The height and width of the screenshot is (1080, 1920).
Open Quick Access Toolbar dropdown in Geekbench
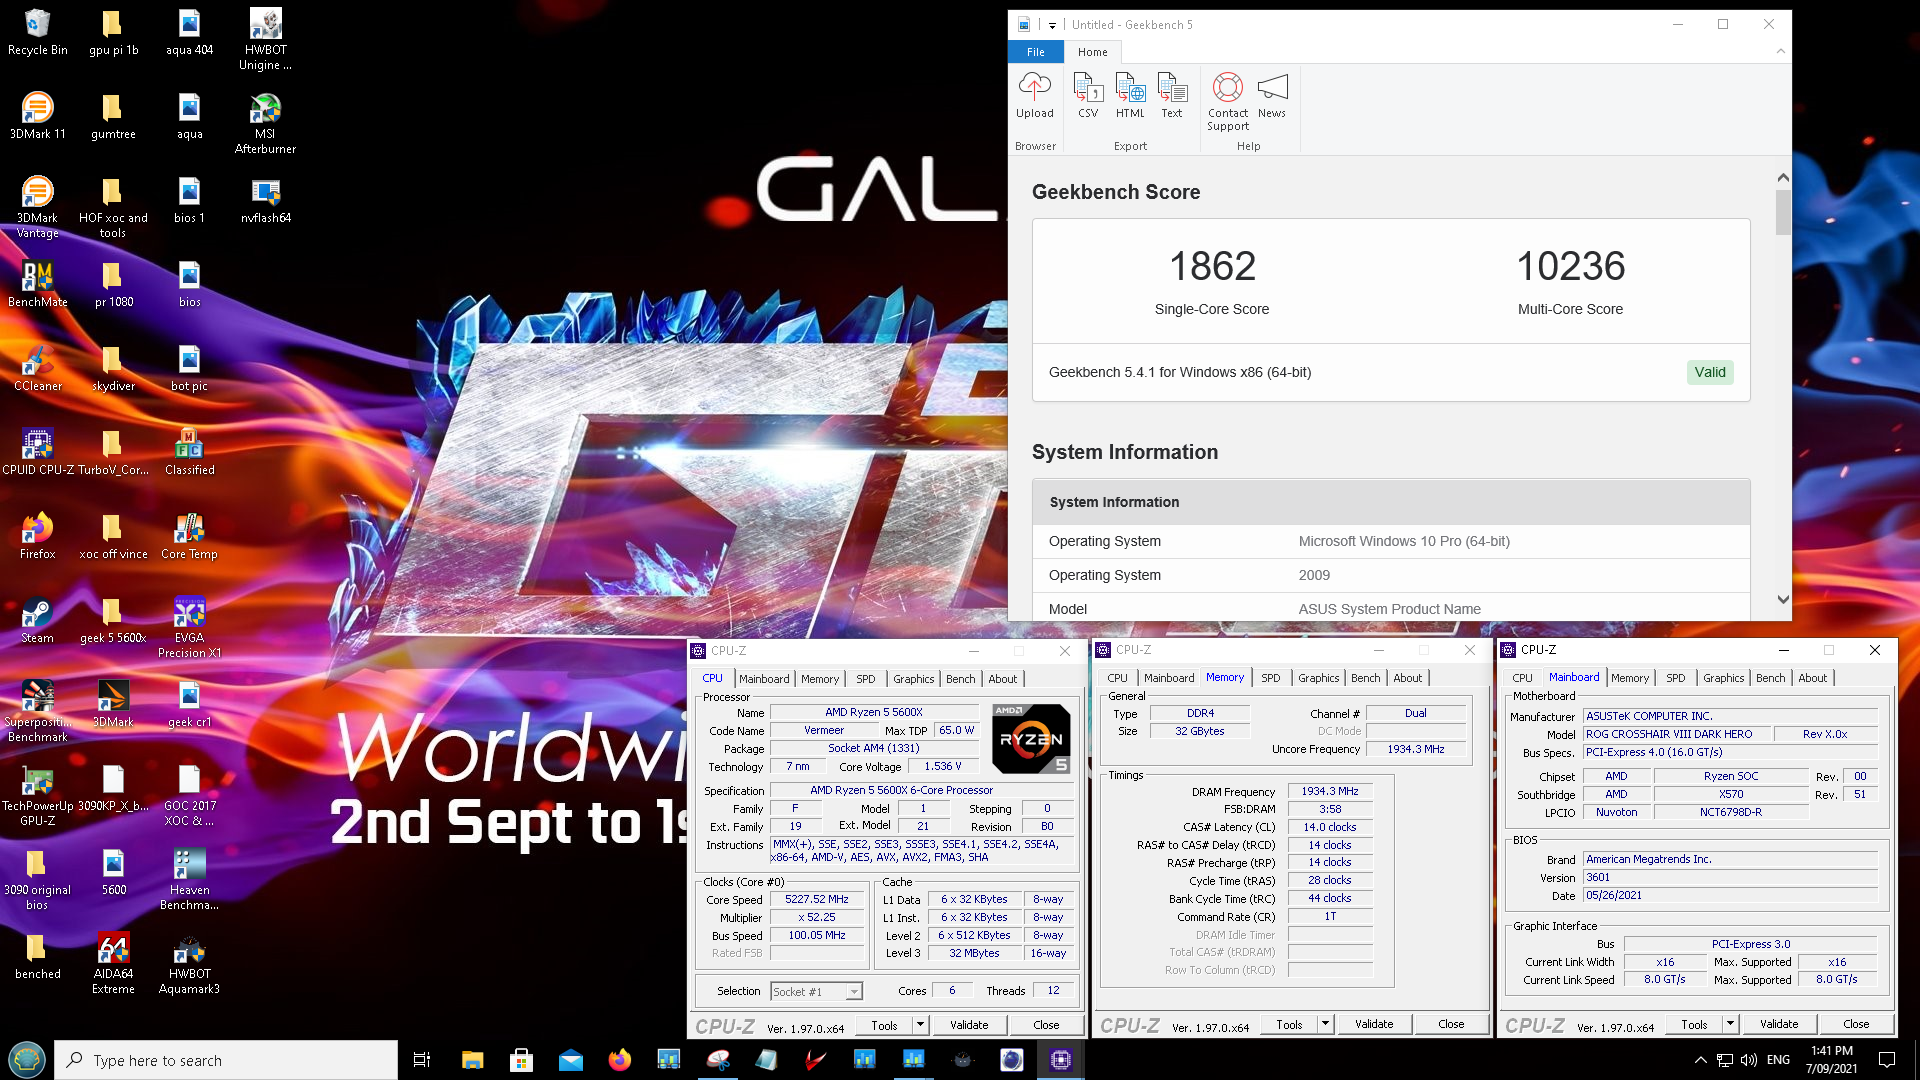[1052, 25]
